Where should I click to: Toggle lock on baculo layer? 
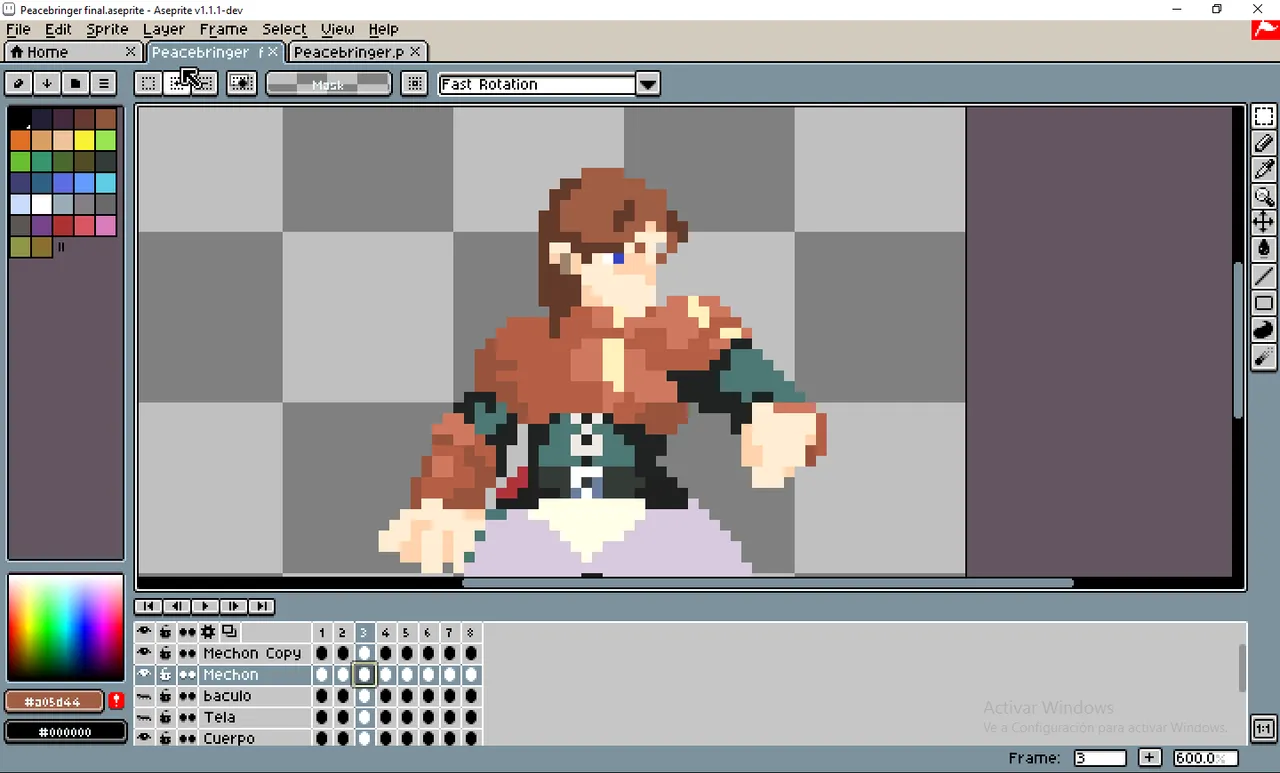[x=166, y=696]
